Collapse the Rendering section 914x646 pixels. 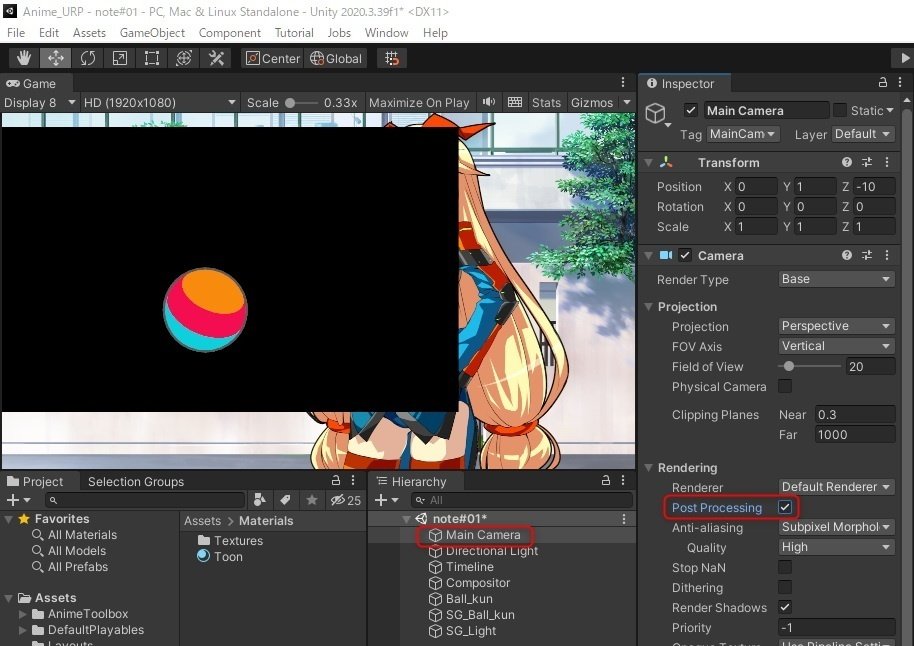point(648,468)
